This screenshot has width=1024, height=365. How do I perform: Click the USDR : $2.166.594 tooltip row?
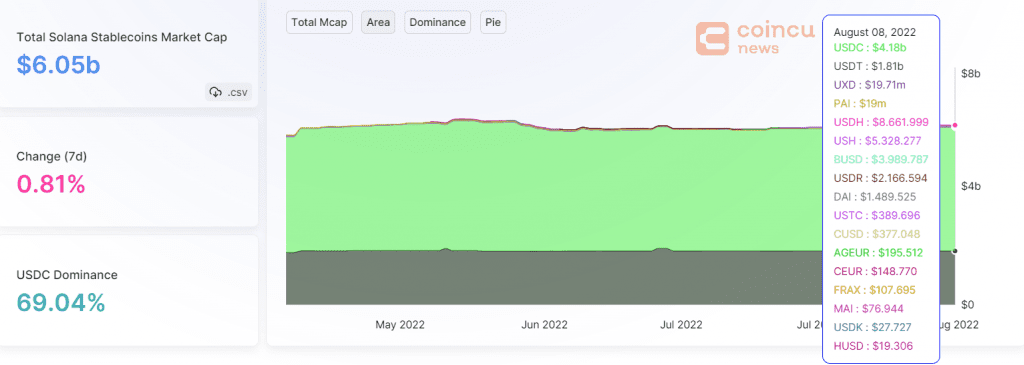pos(880,178)
